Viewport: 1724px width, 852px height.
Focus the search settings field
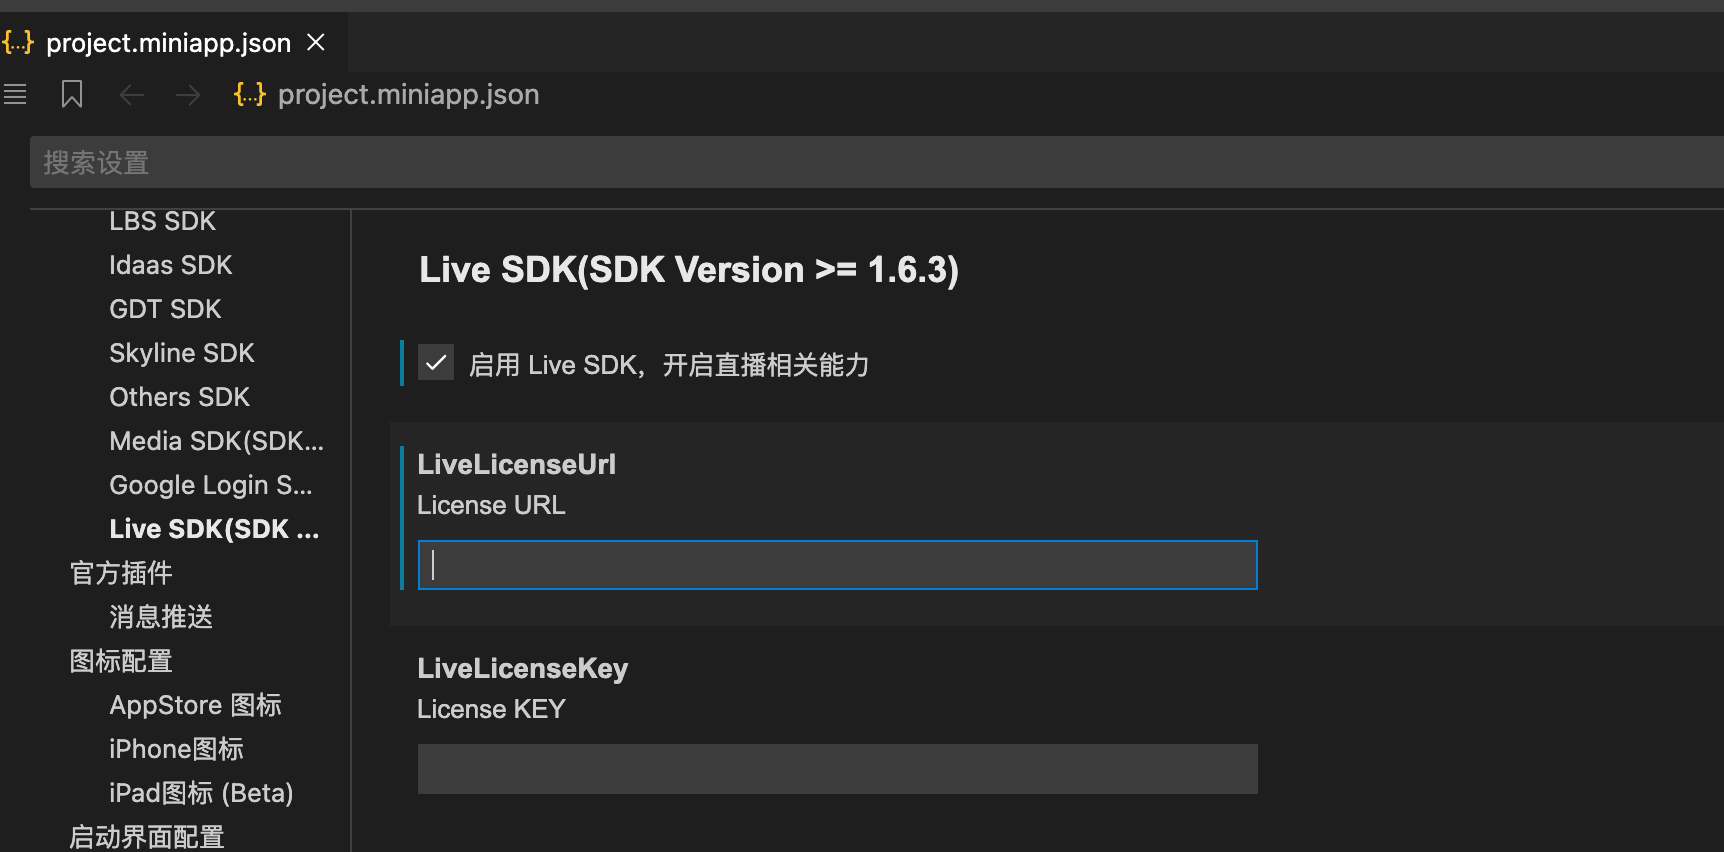pos(870,162)
